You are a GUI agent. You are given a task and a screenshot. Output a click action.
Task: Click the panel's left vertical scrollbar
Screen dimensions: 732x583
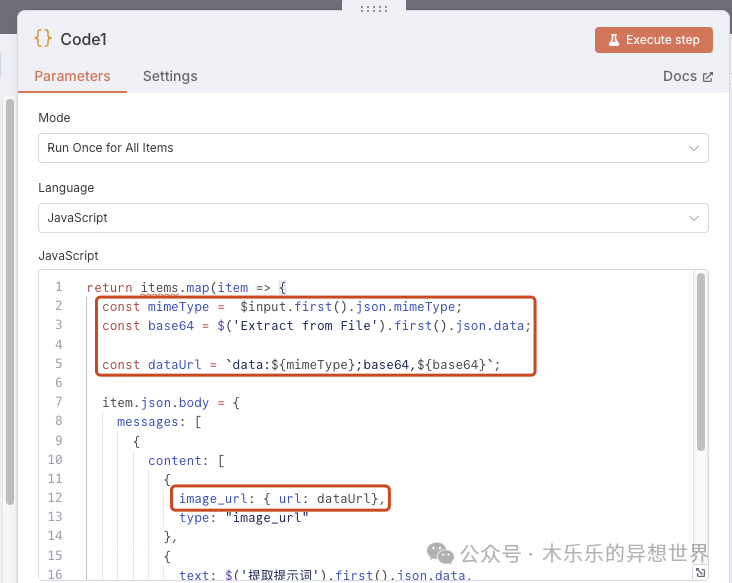click(10, 302)
